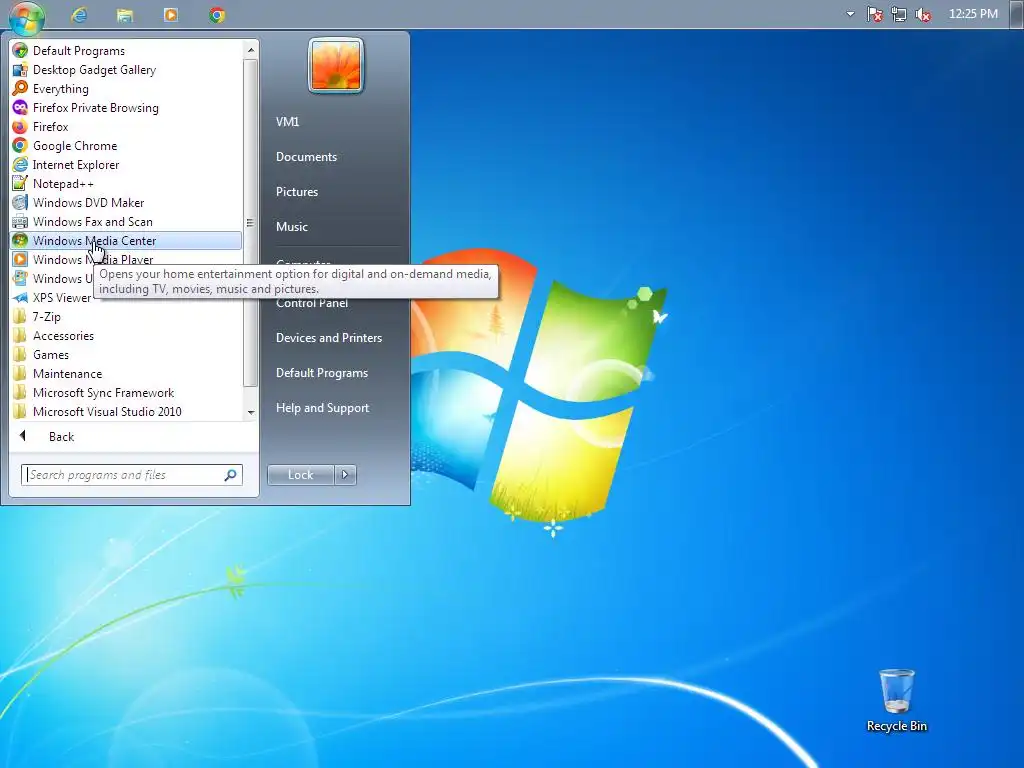Click the user account picture
The height and width of the screenshot is (768, 1024).
pos(336,65)
